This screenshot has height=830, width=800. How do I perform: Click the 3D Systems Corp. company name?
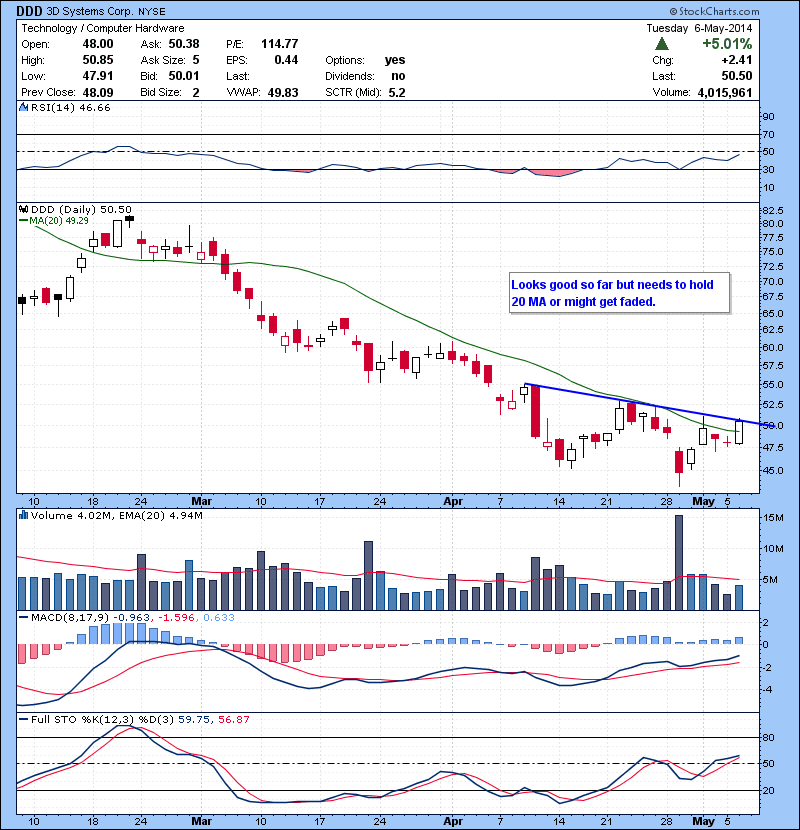(x=90, y=11)
